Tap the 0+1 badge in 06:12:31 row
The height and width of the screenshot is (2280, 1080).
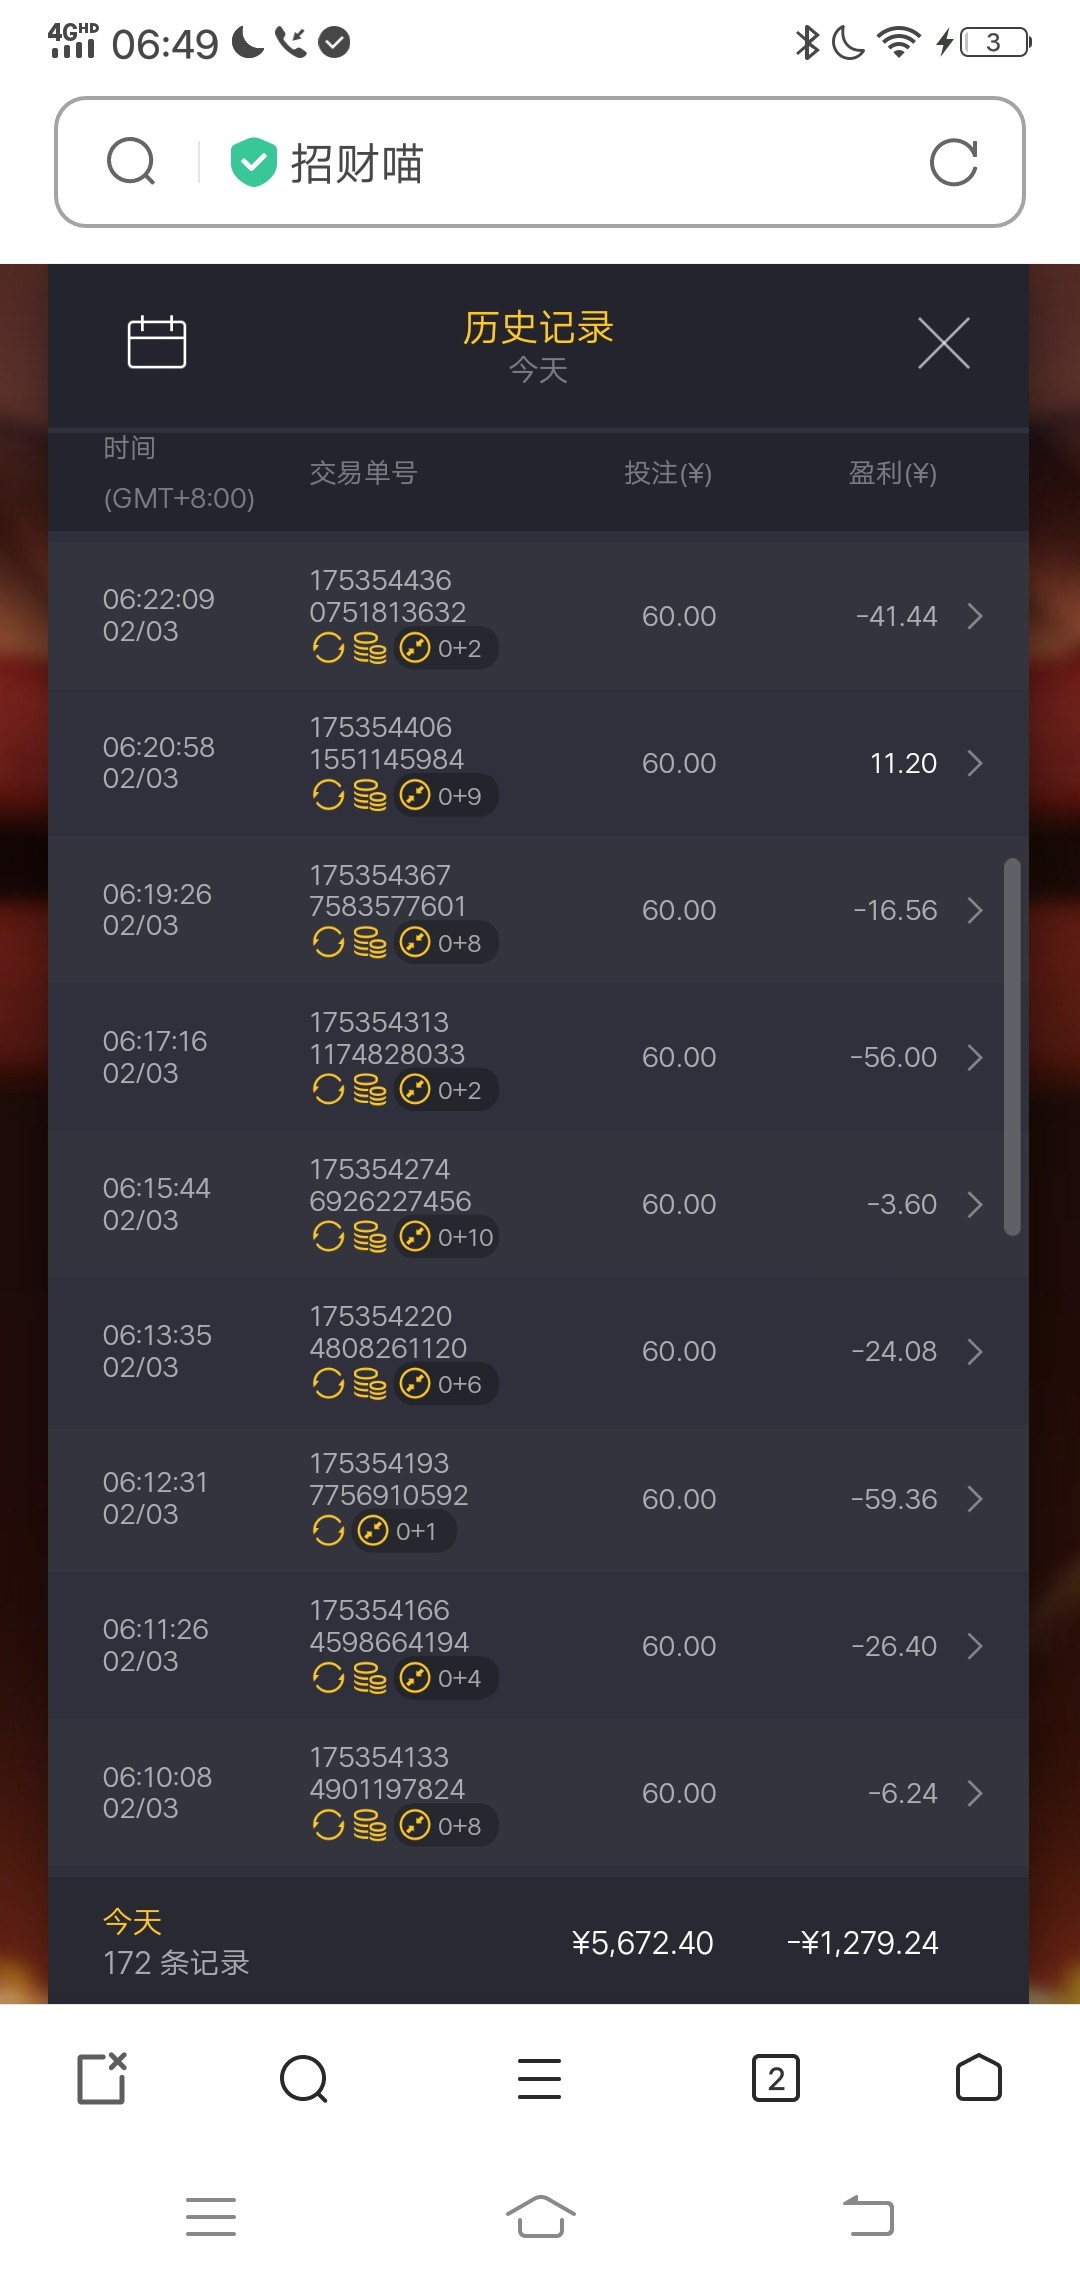coord(403,1531)
